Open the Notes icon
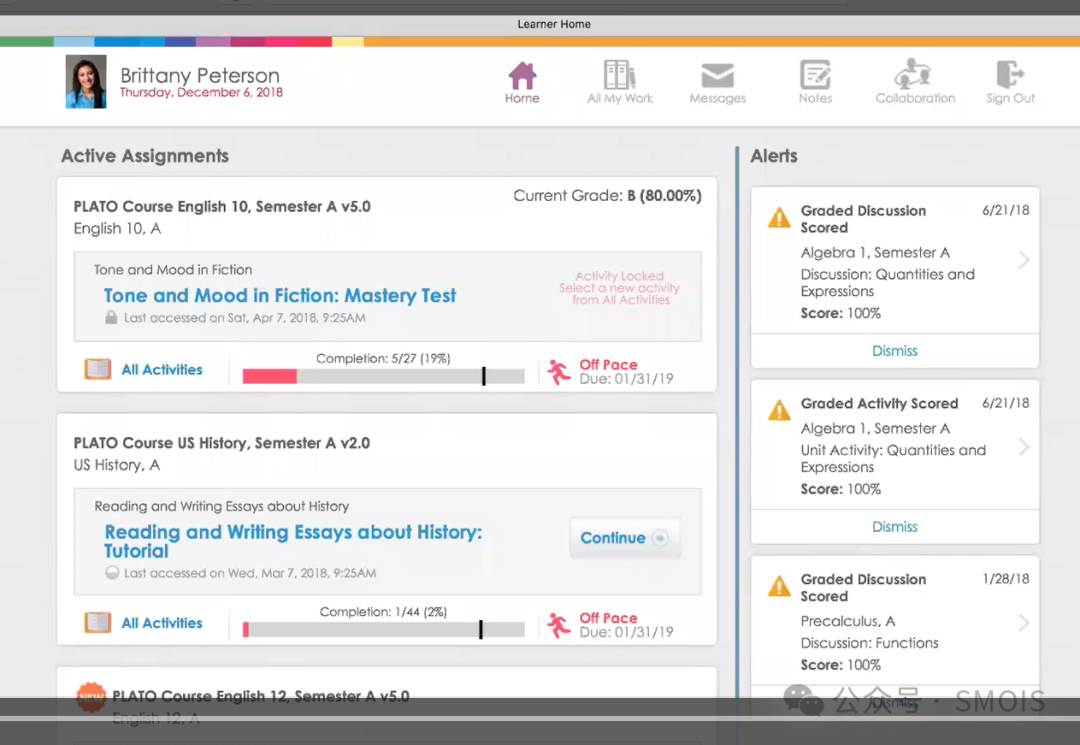The width and height of the screenshot is (1080, 745). 815,76
